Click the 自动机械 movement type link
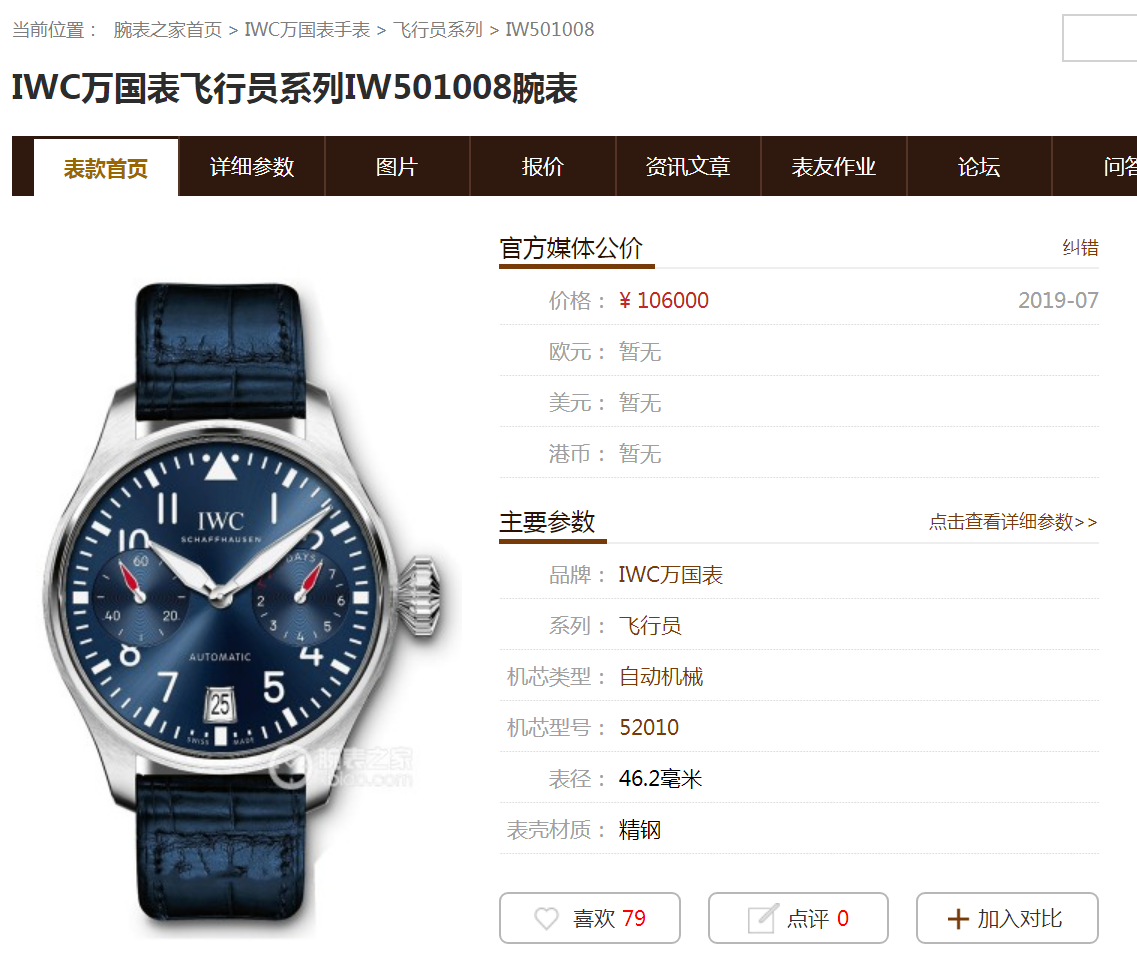The image size is (1137, 970). click(x=661, y=676)
